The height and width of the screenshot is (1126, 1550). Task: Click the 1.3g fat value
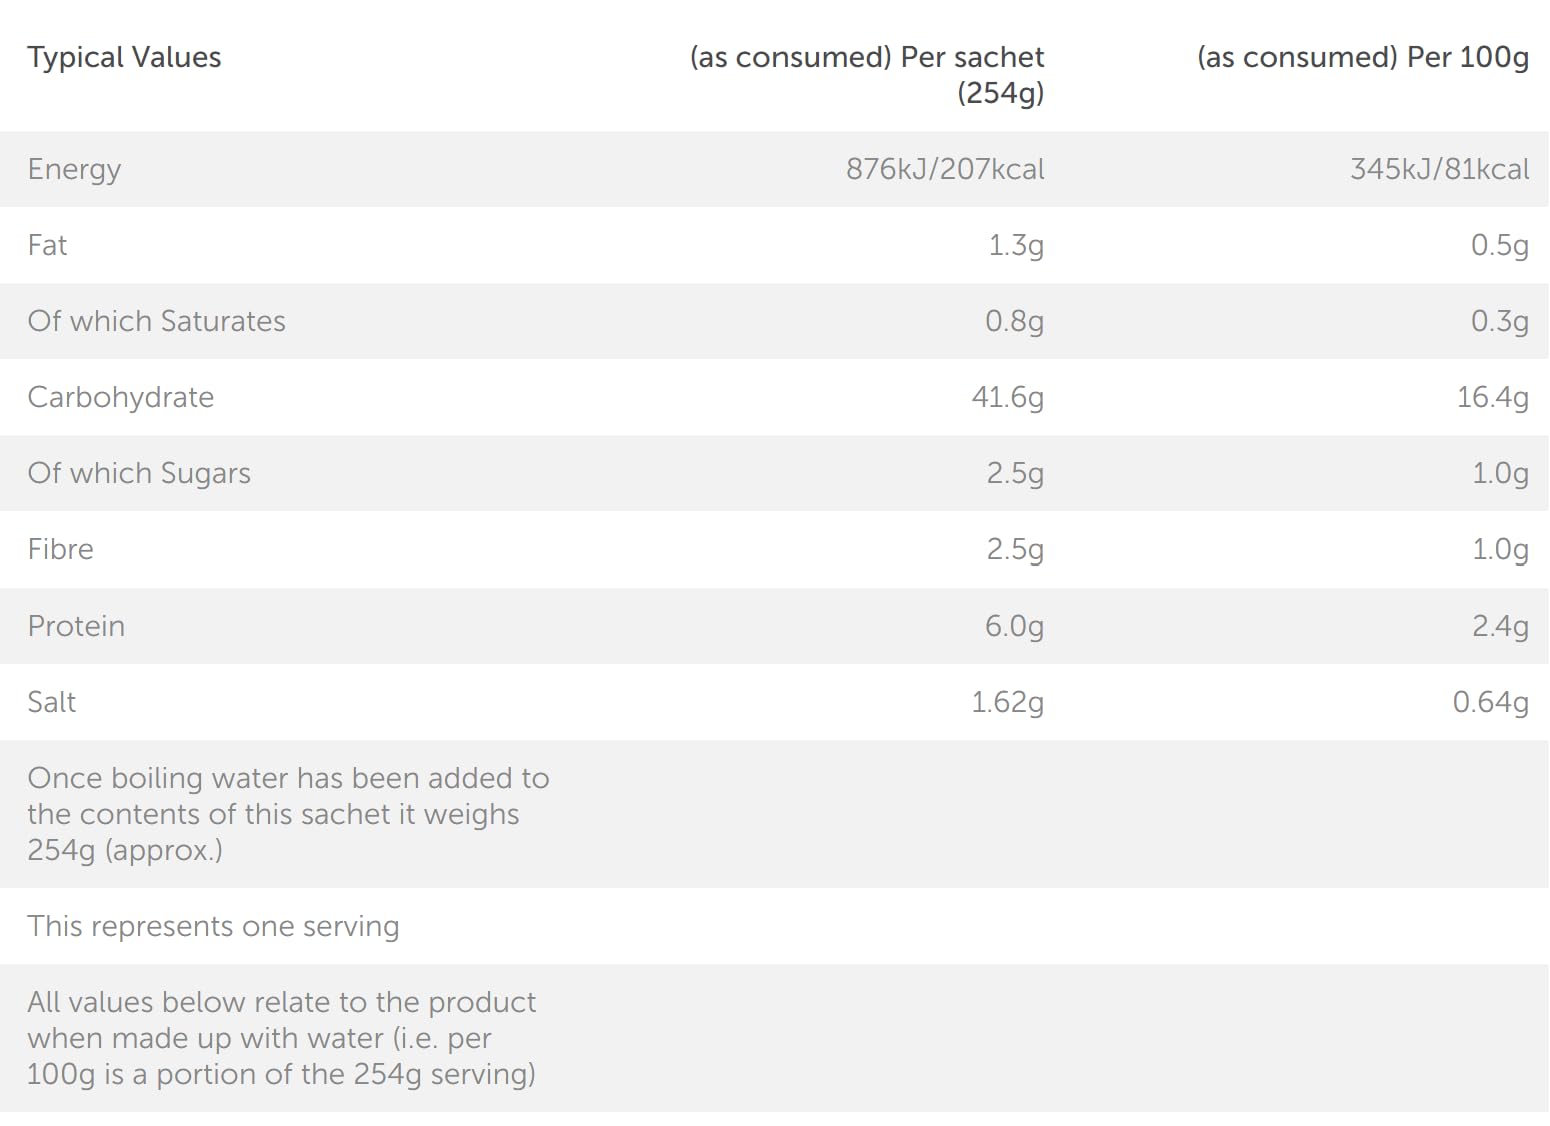click(x=1016, y=245)
